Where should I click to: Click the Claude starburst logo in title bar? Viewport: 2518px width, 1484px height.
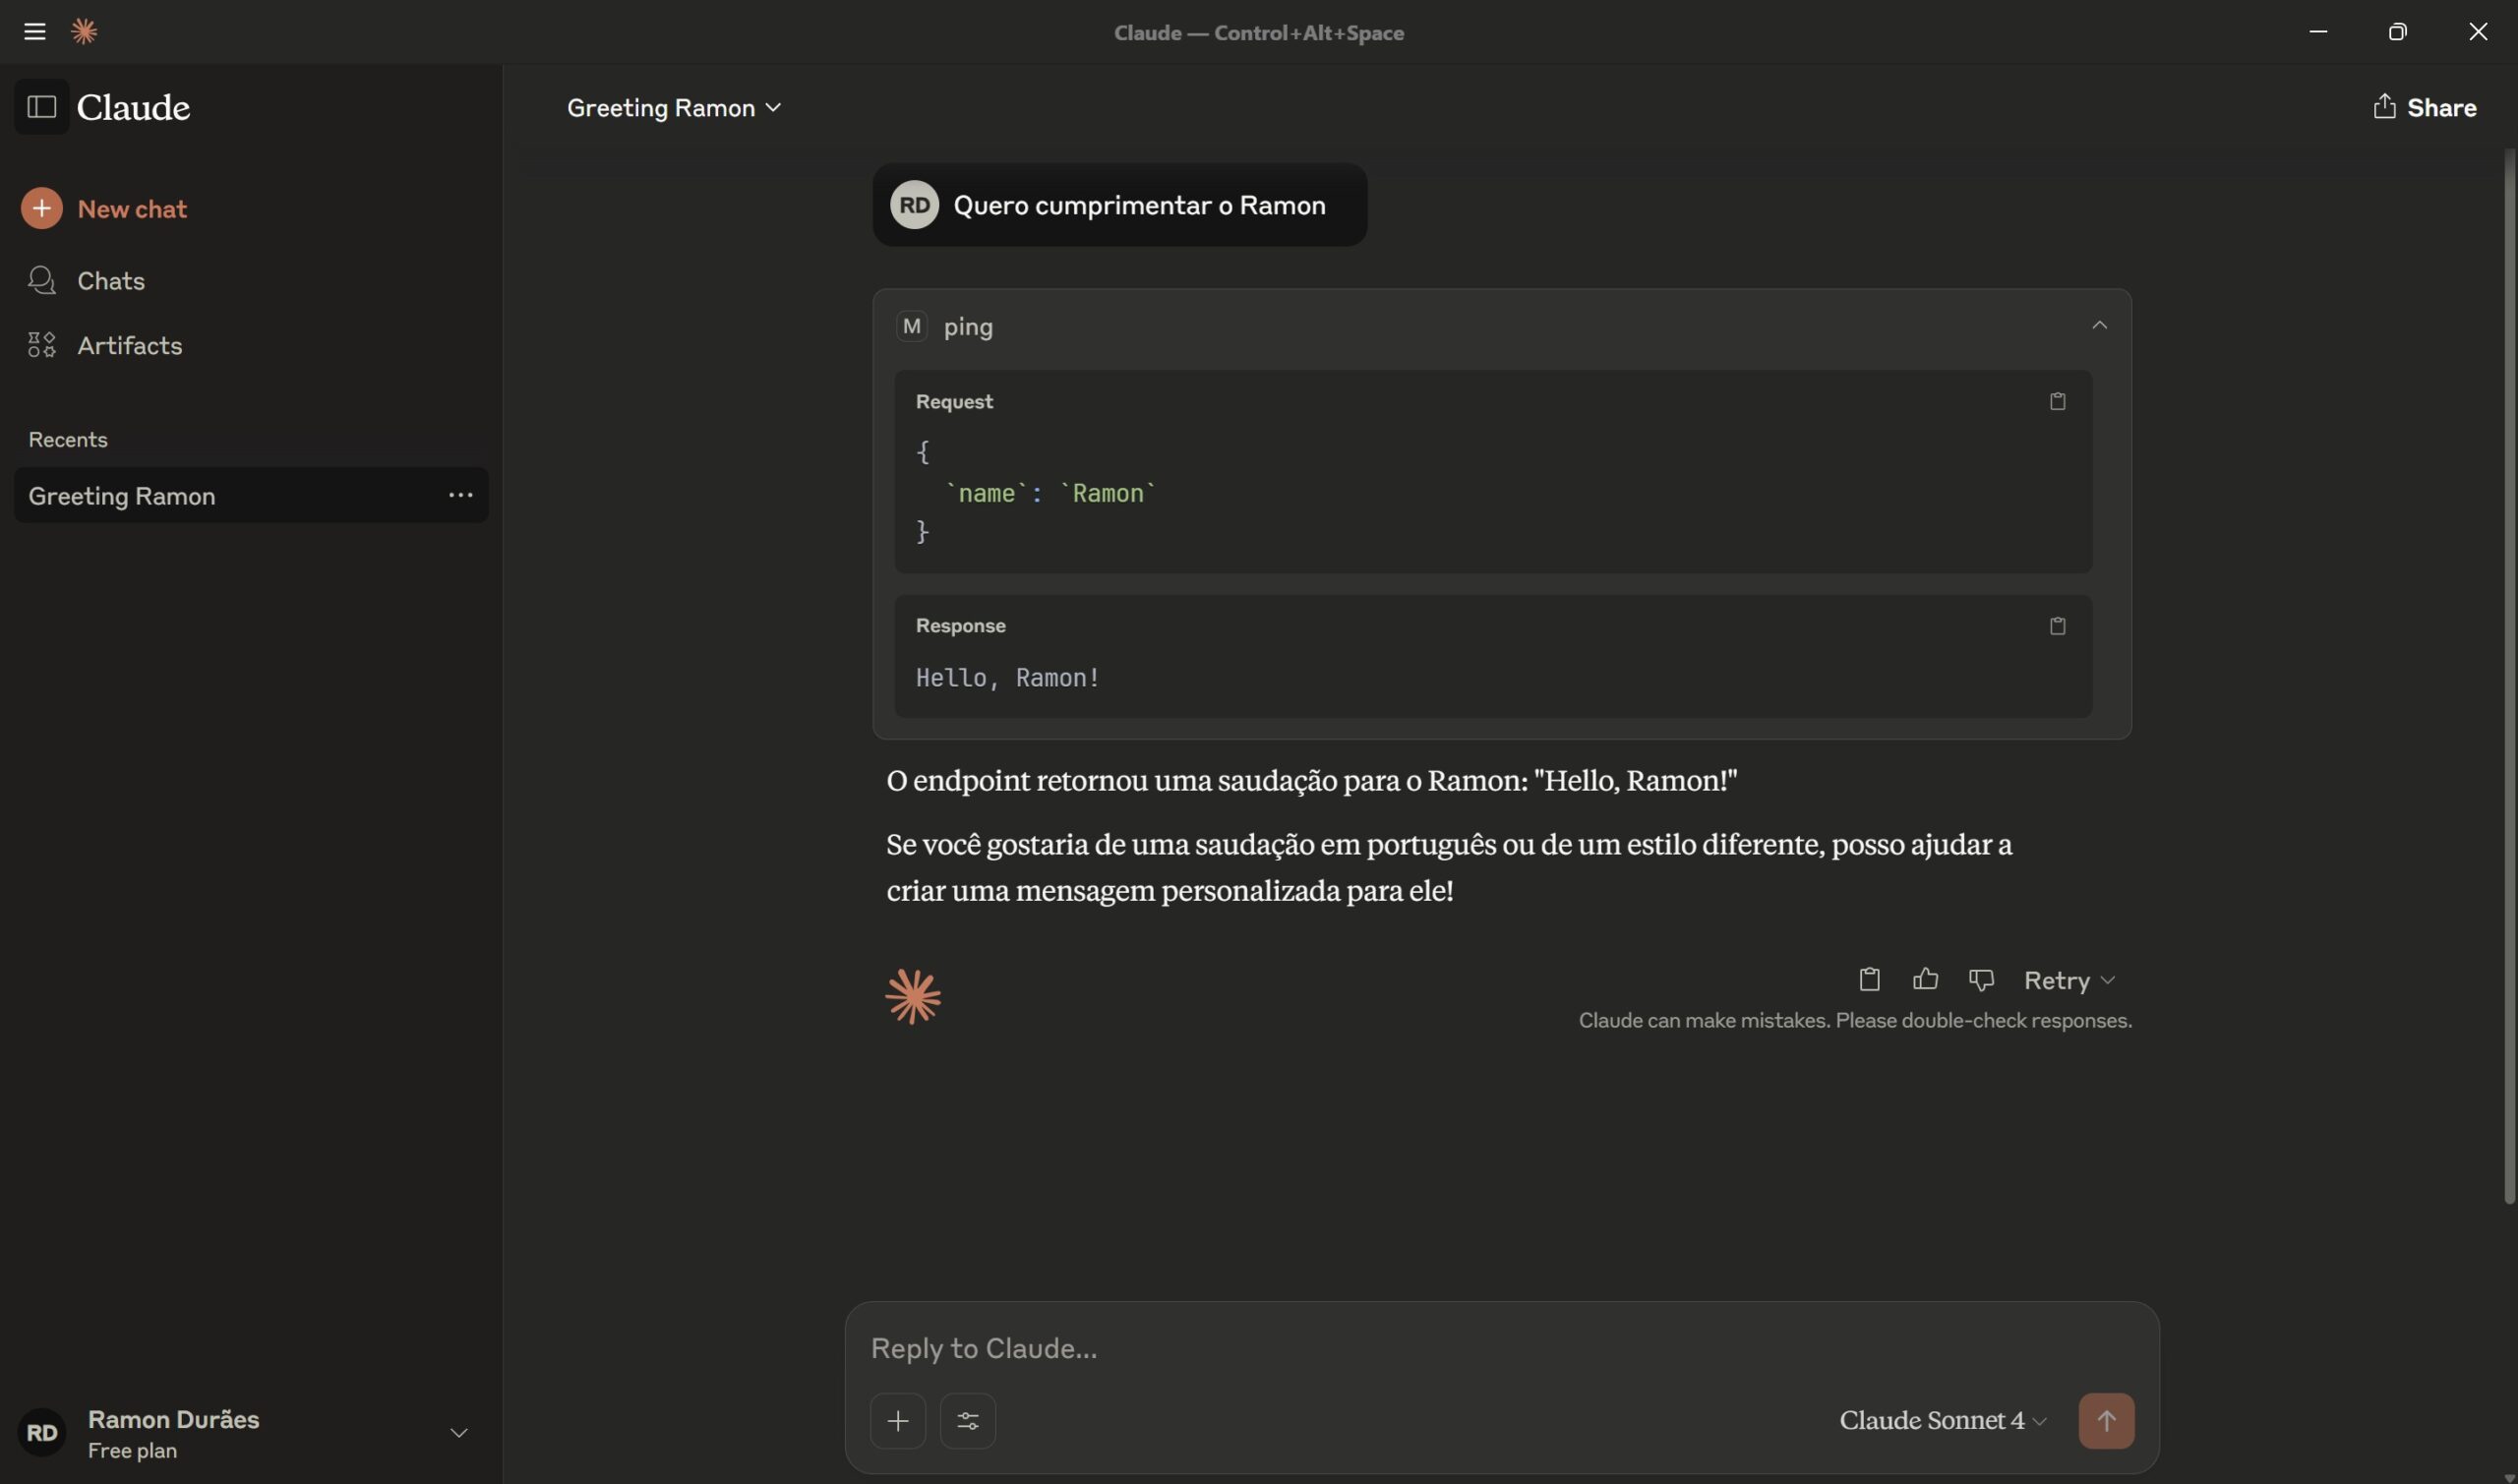pos(84,32)
